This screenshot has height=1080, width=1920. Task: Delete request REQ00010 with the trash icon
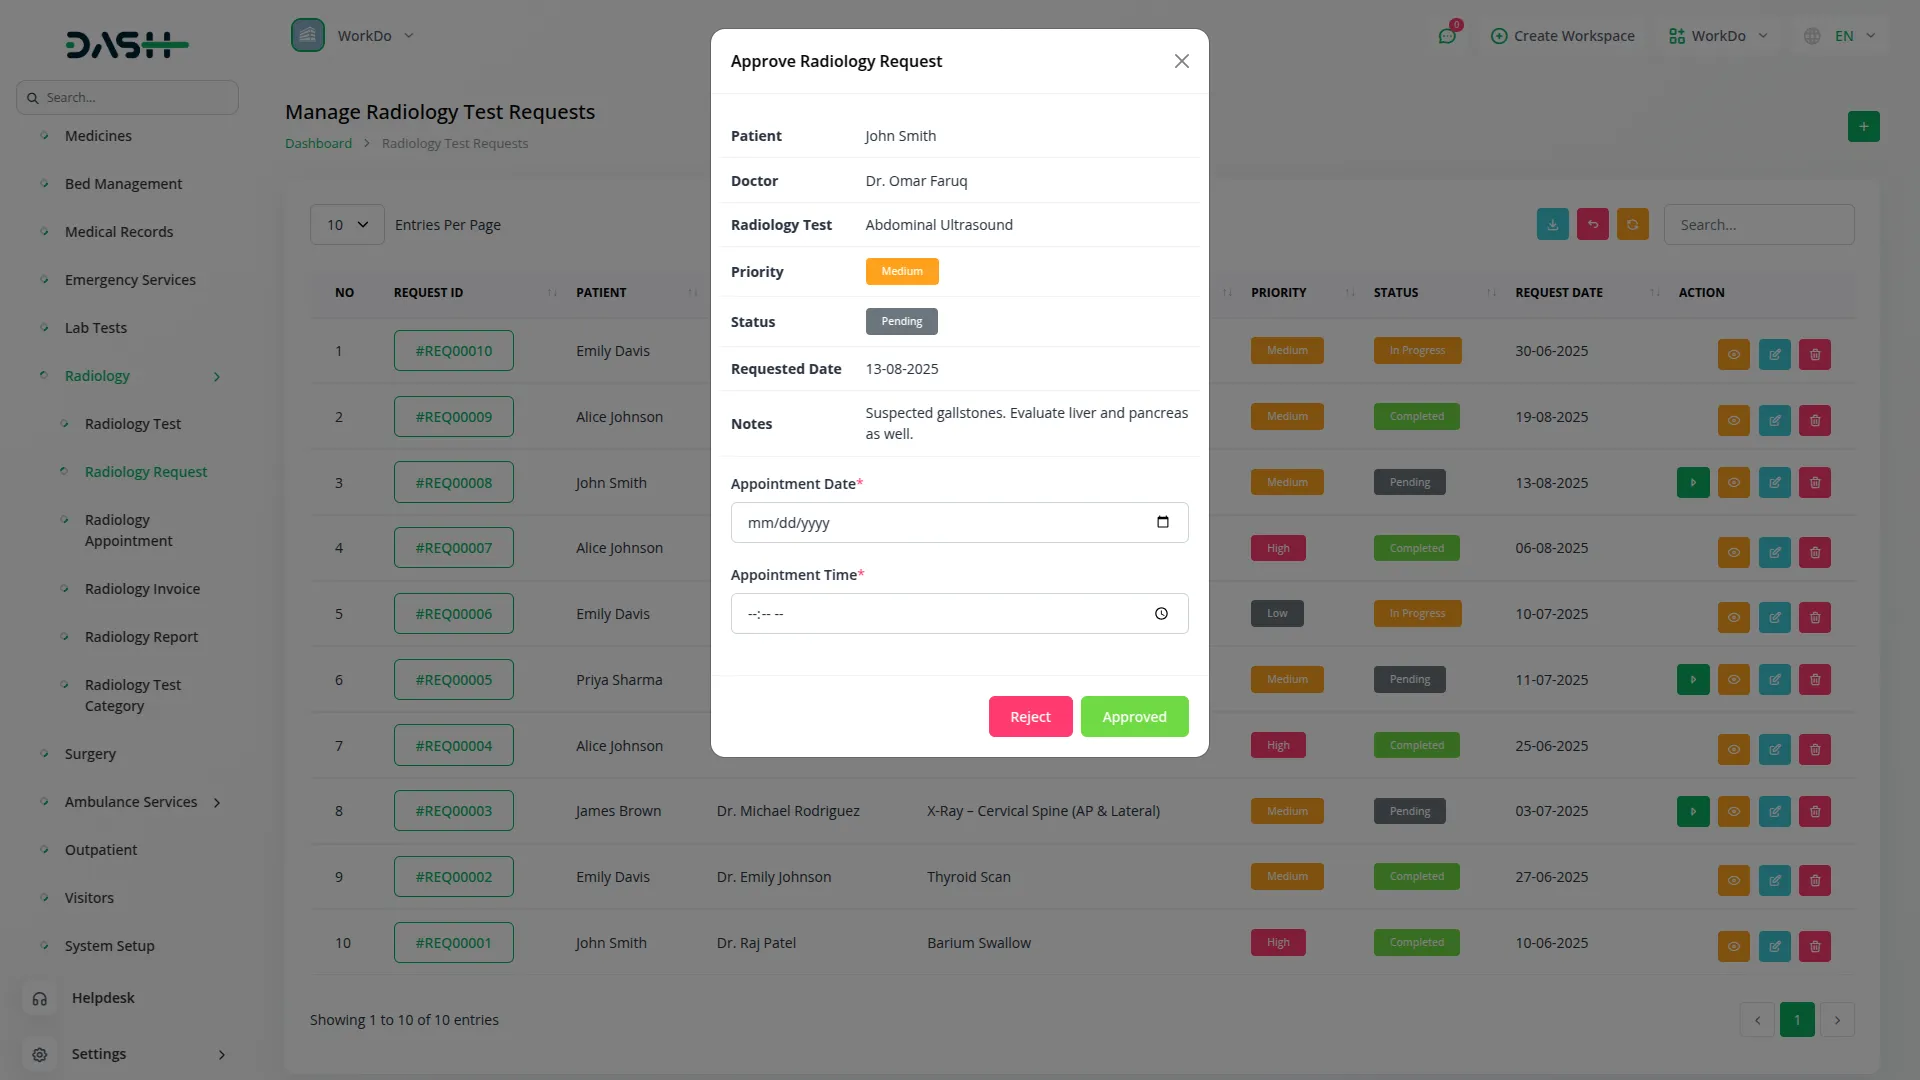click(1815, 354)
